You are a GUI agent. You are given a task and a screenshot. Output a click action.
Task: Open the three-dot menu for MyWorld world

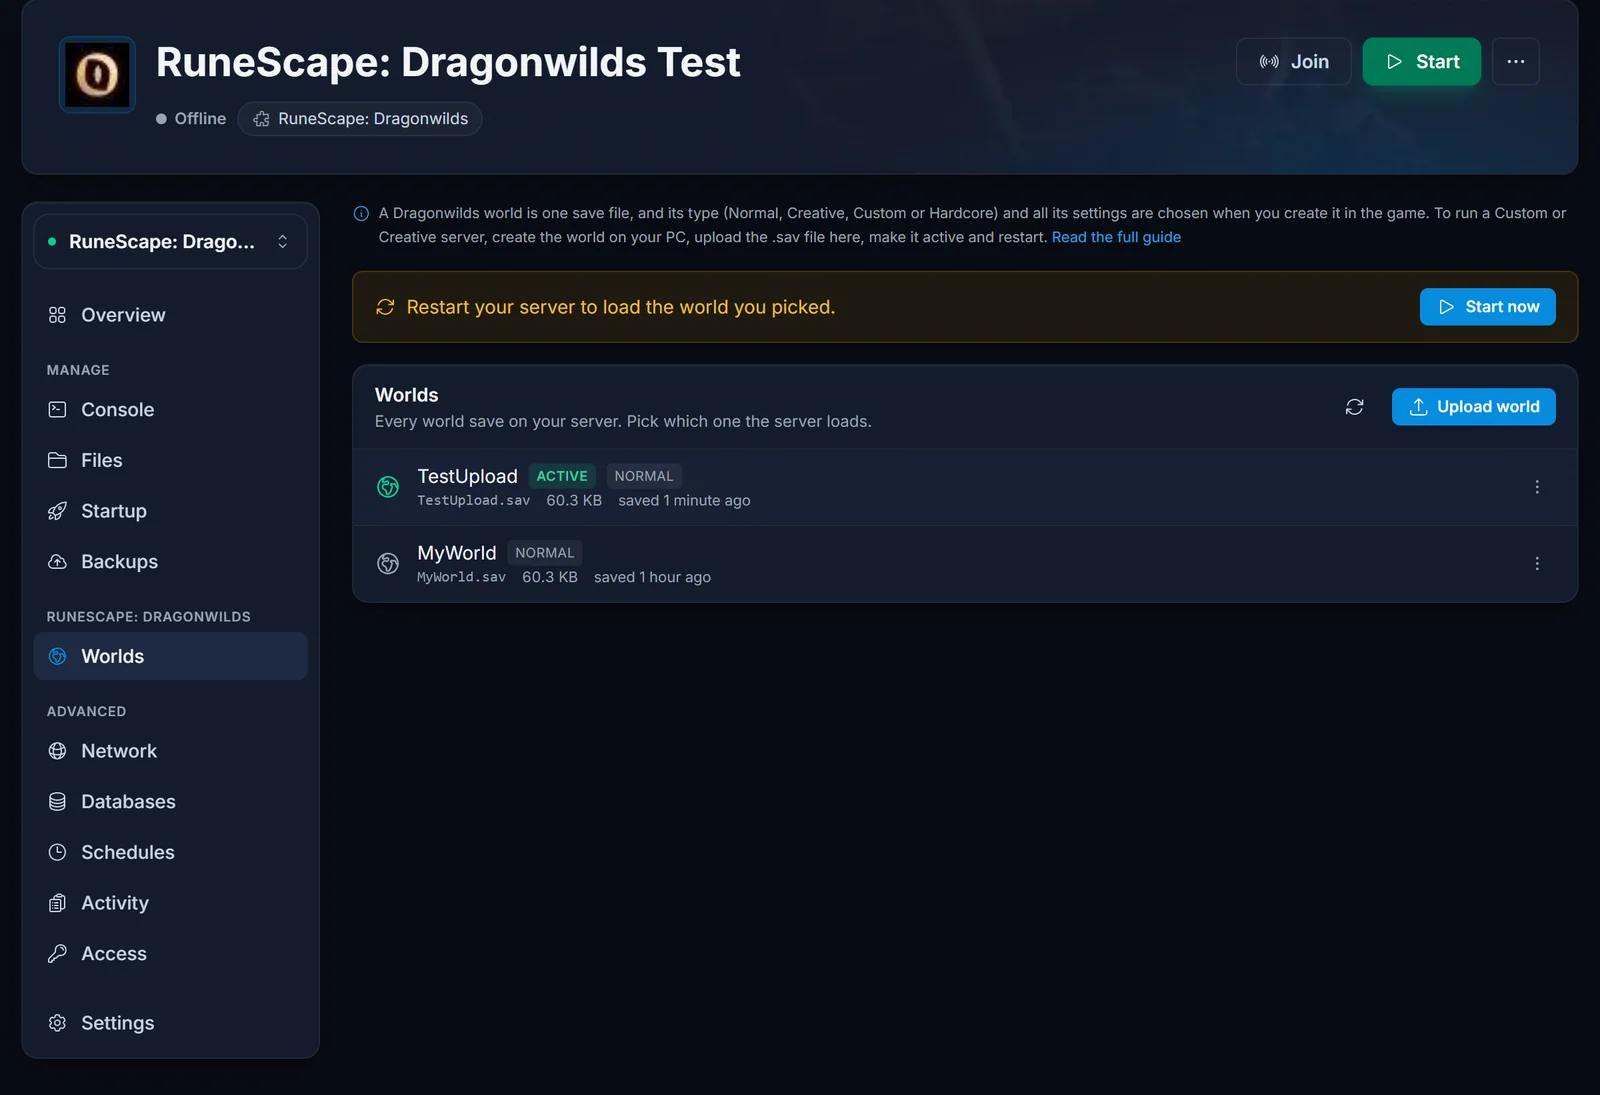tap(1537, 564)
